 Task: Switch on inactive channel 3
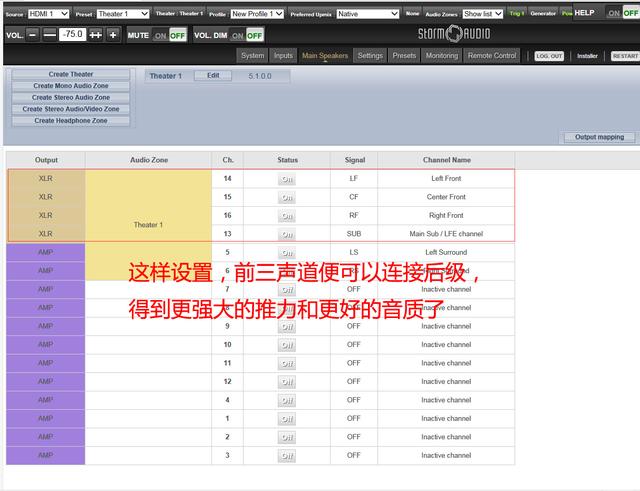pyautogui.click(x=287, y=455)
